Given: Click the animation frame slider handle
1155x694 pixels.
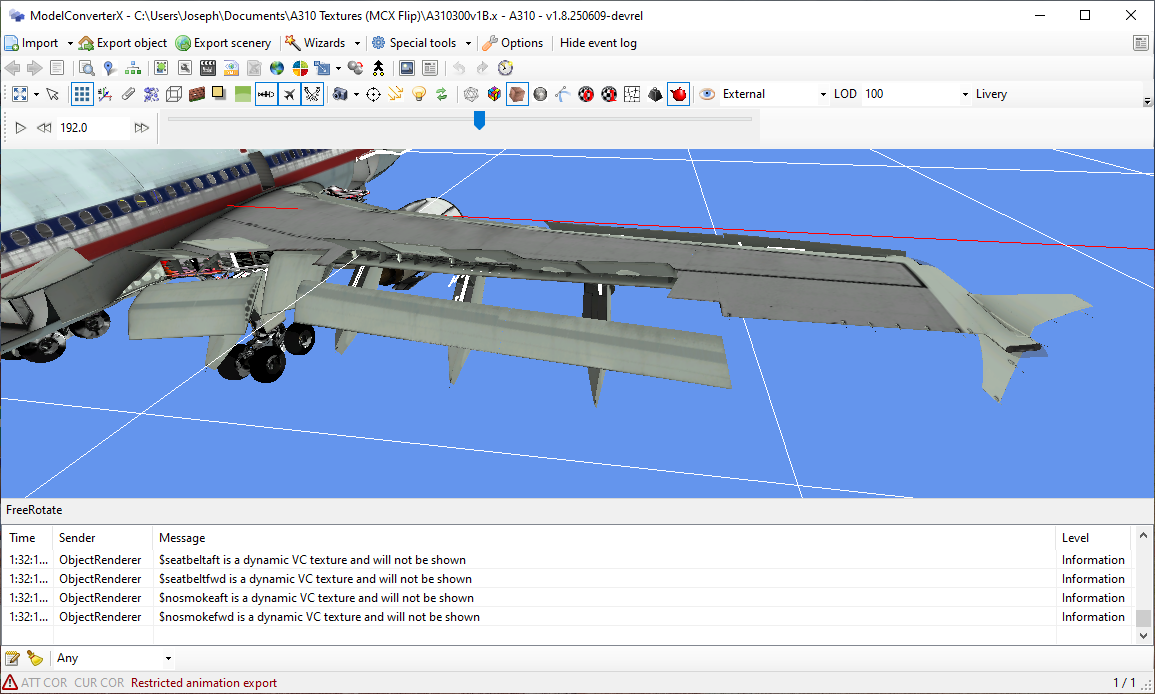Looking at the screenshot, I should 479,120.
